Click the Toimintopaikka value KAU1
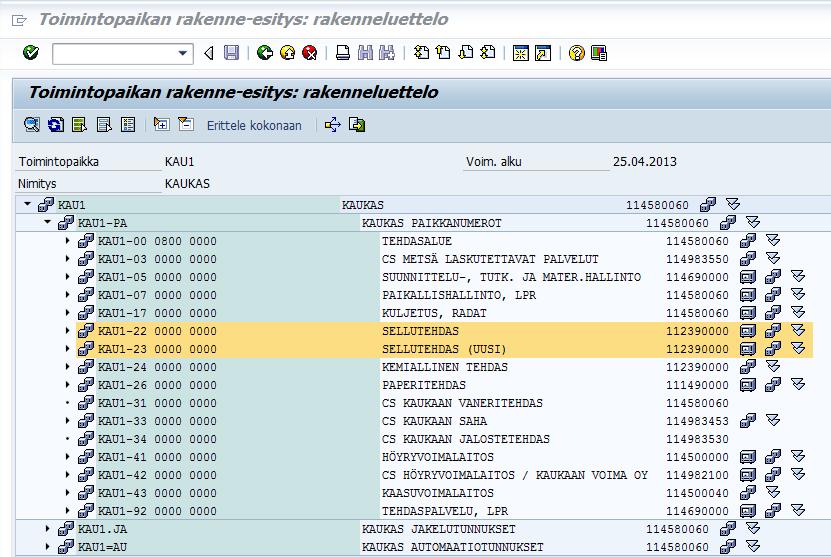Screen dimensions: 831x557 tap(180, 162)
